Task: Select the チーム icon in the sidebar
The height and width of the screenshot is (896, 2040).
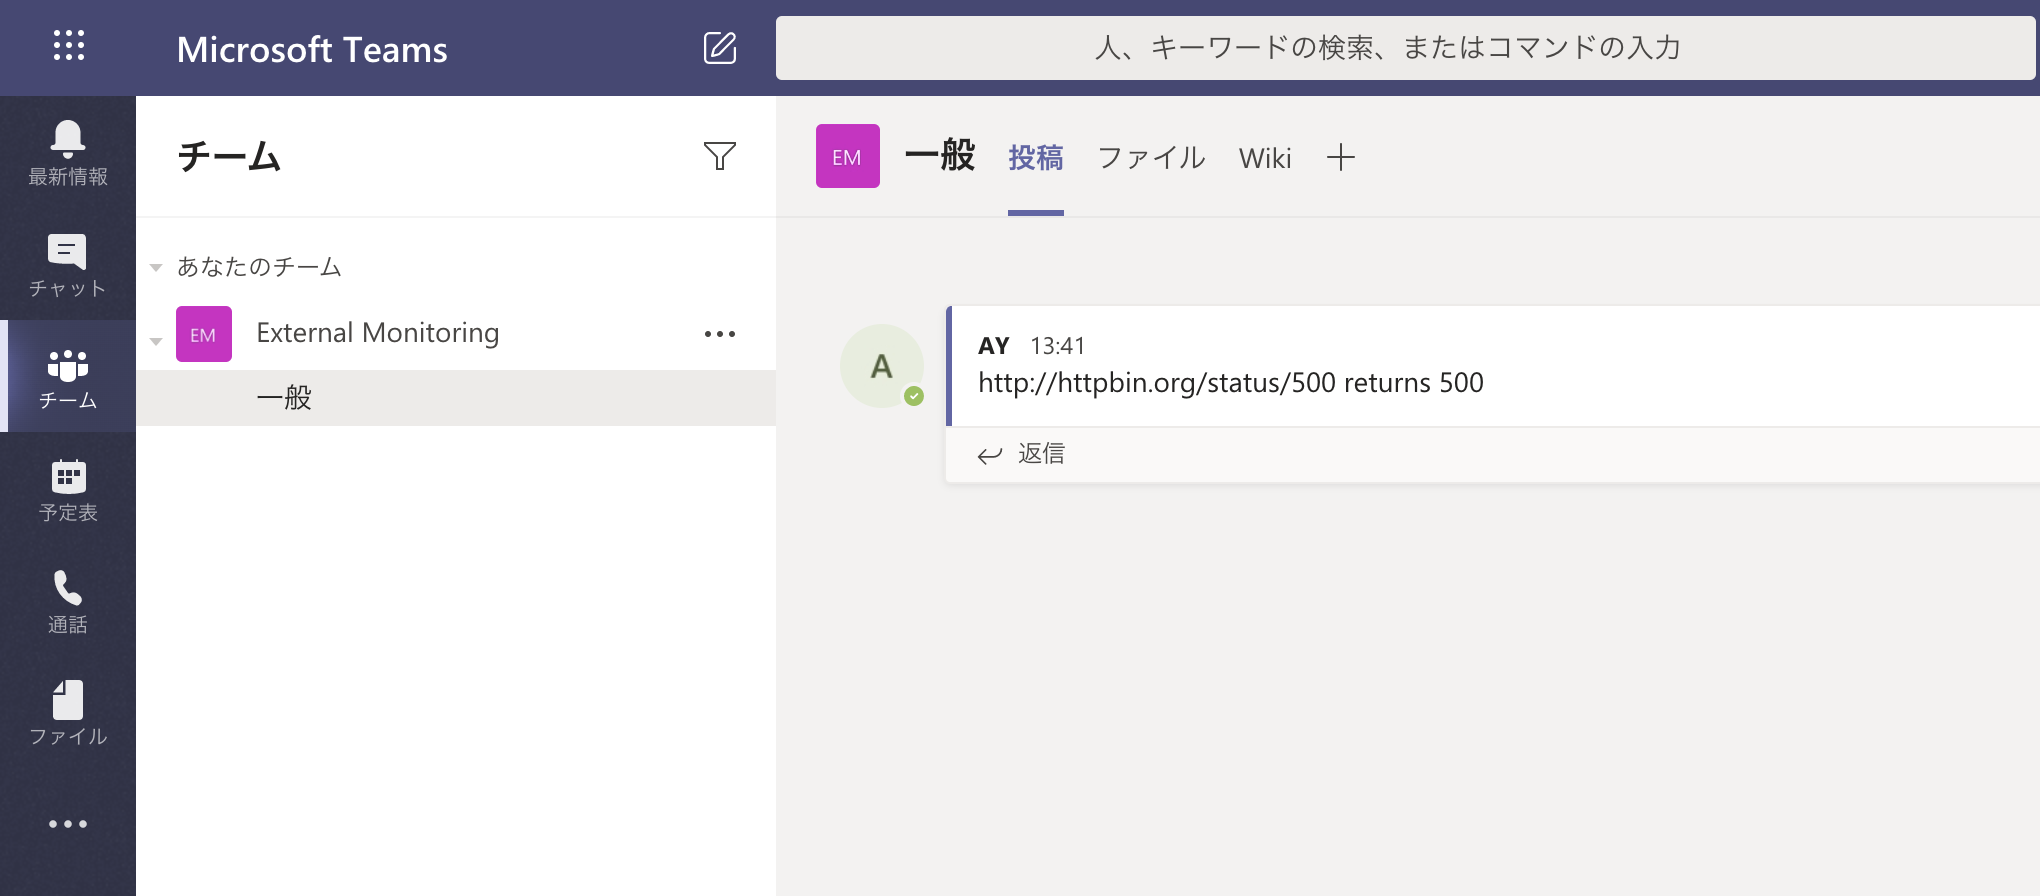Action: click(x=68, y=378)
